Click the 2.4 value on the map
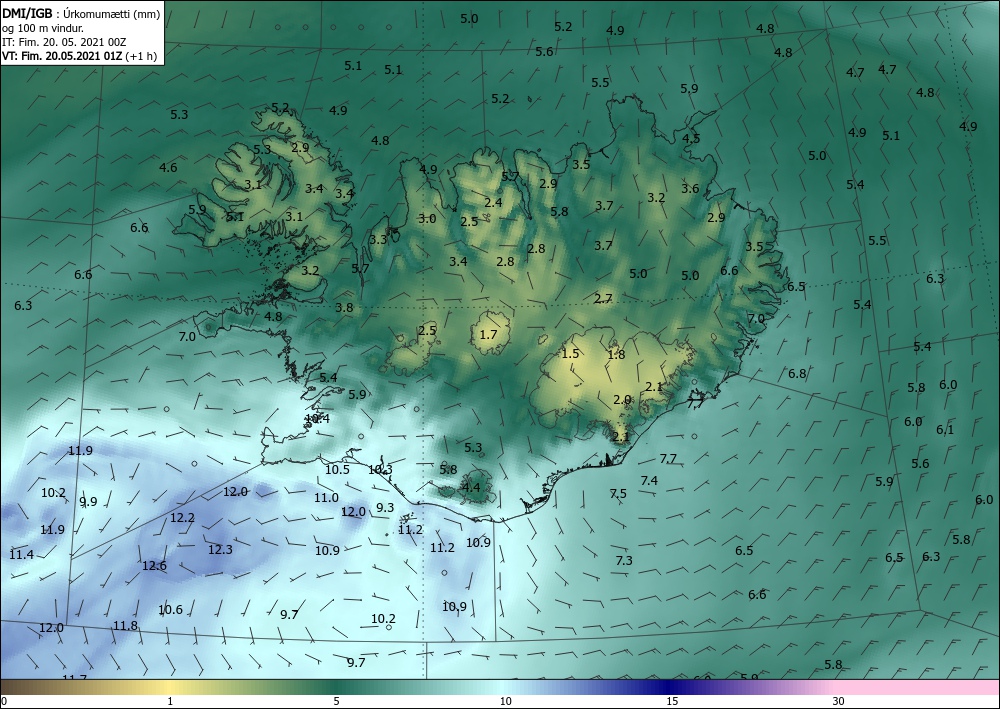 [x=493, y=203]
